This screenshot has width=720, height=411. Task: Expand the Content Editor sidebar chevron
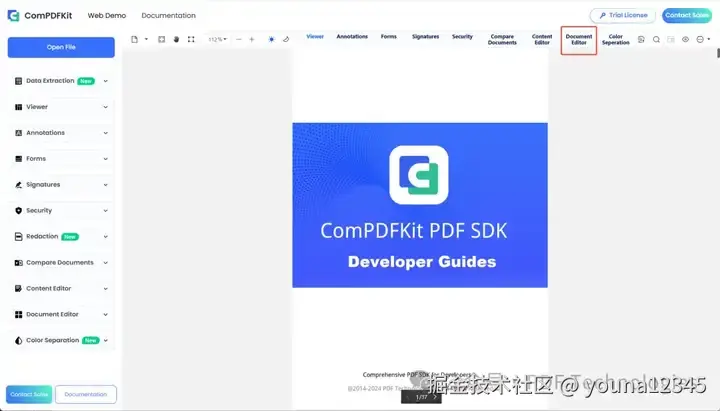click(106, 289)
